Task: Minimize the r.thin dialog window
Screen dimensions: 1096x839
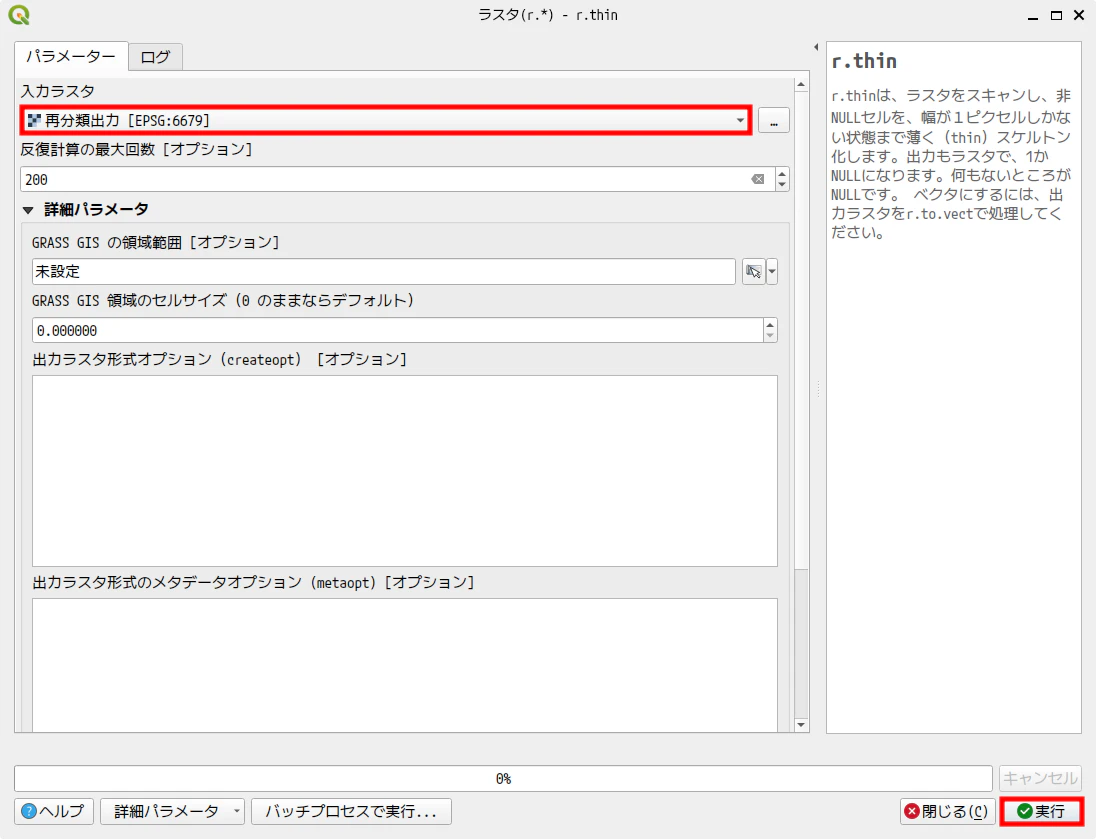Action: point(1033,15)
